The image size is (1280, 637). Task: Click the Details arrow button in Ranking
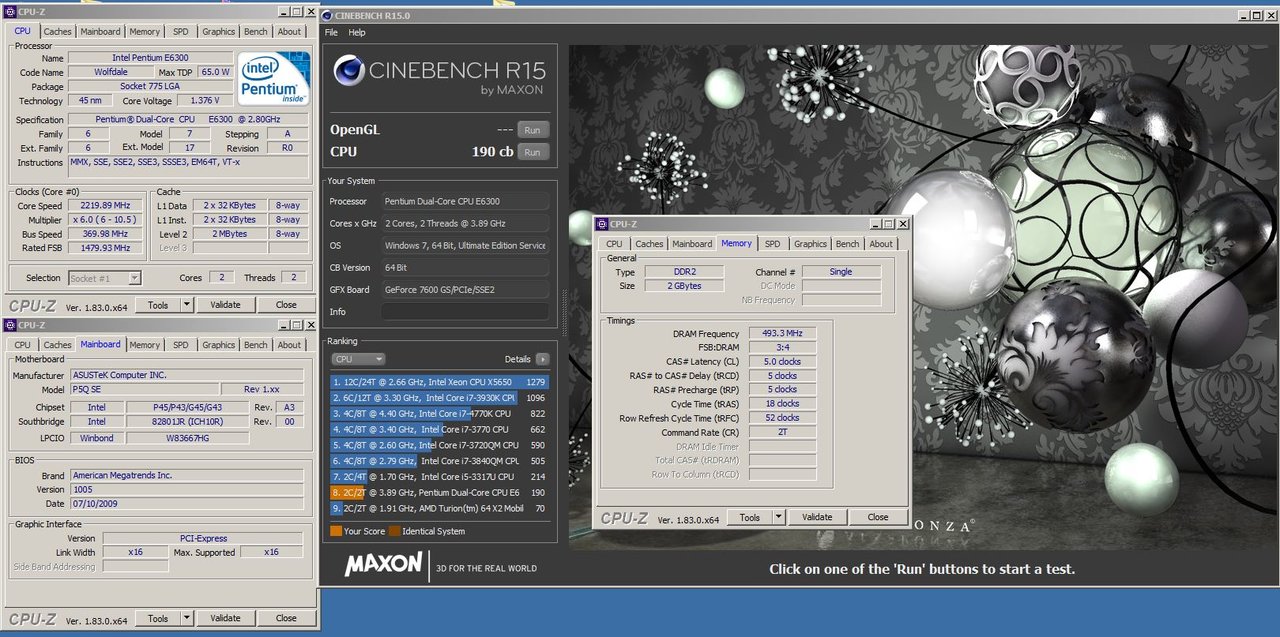click(542, 359)
